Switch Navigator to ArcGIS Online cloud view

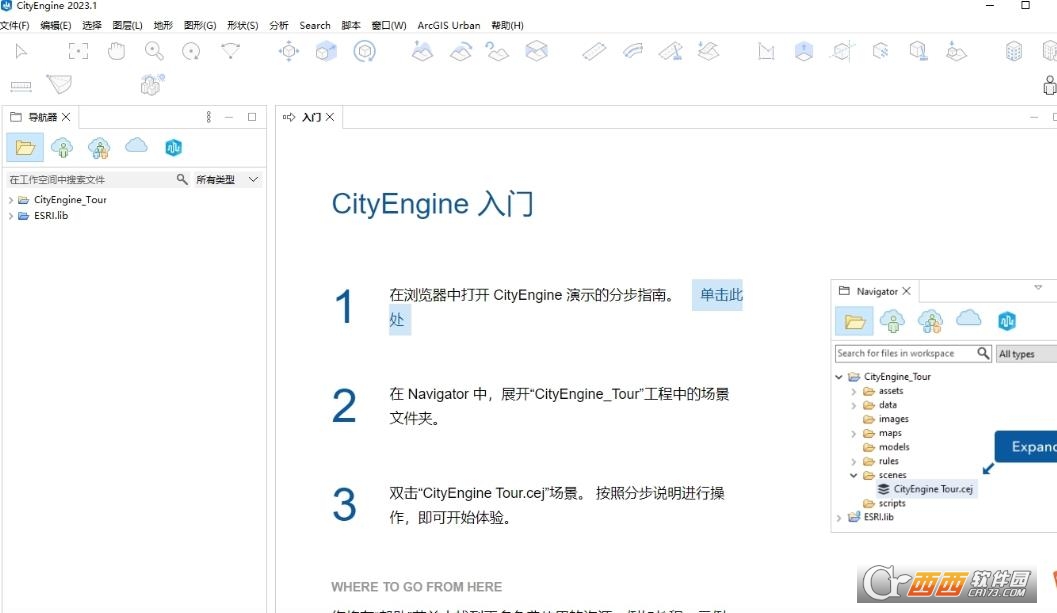click(136, 145)
